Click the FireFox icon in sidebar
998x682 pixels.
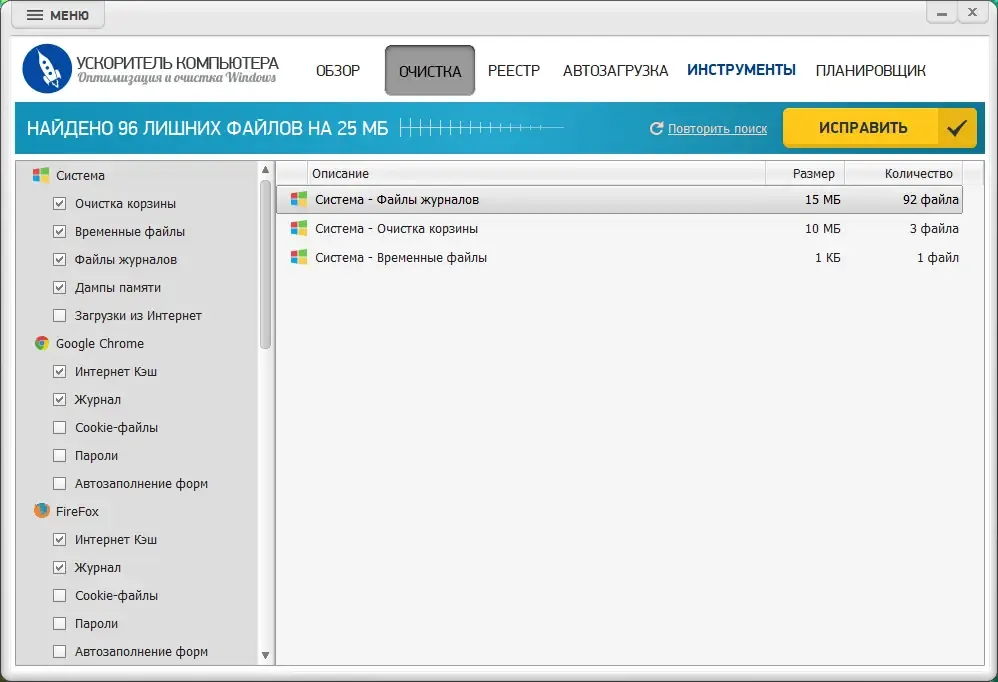42,511
